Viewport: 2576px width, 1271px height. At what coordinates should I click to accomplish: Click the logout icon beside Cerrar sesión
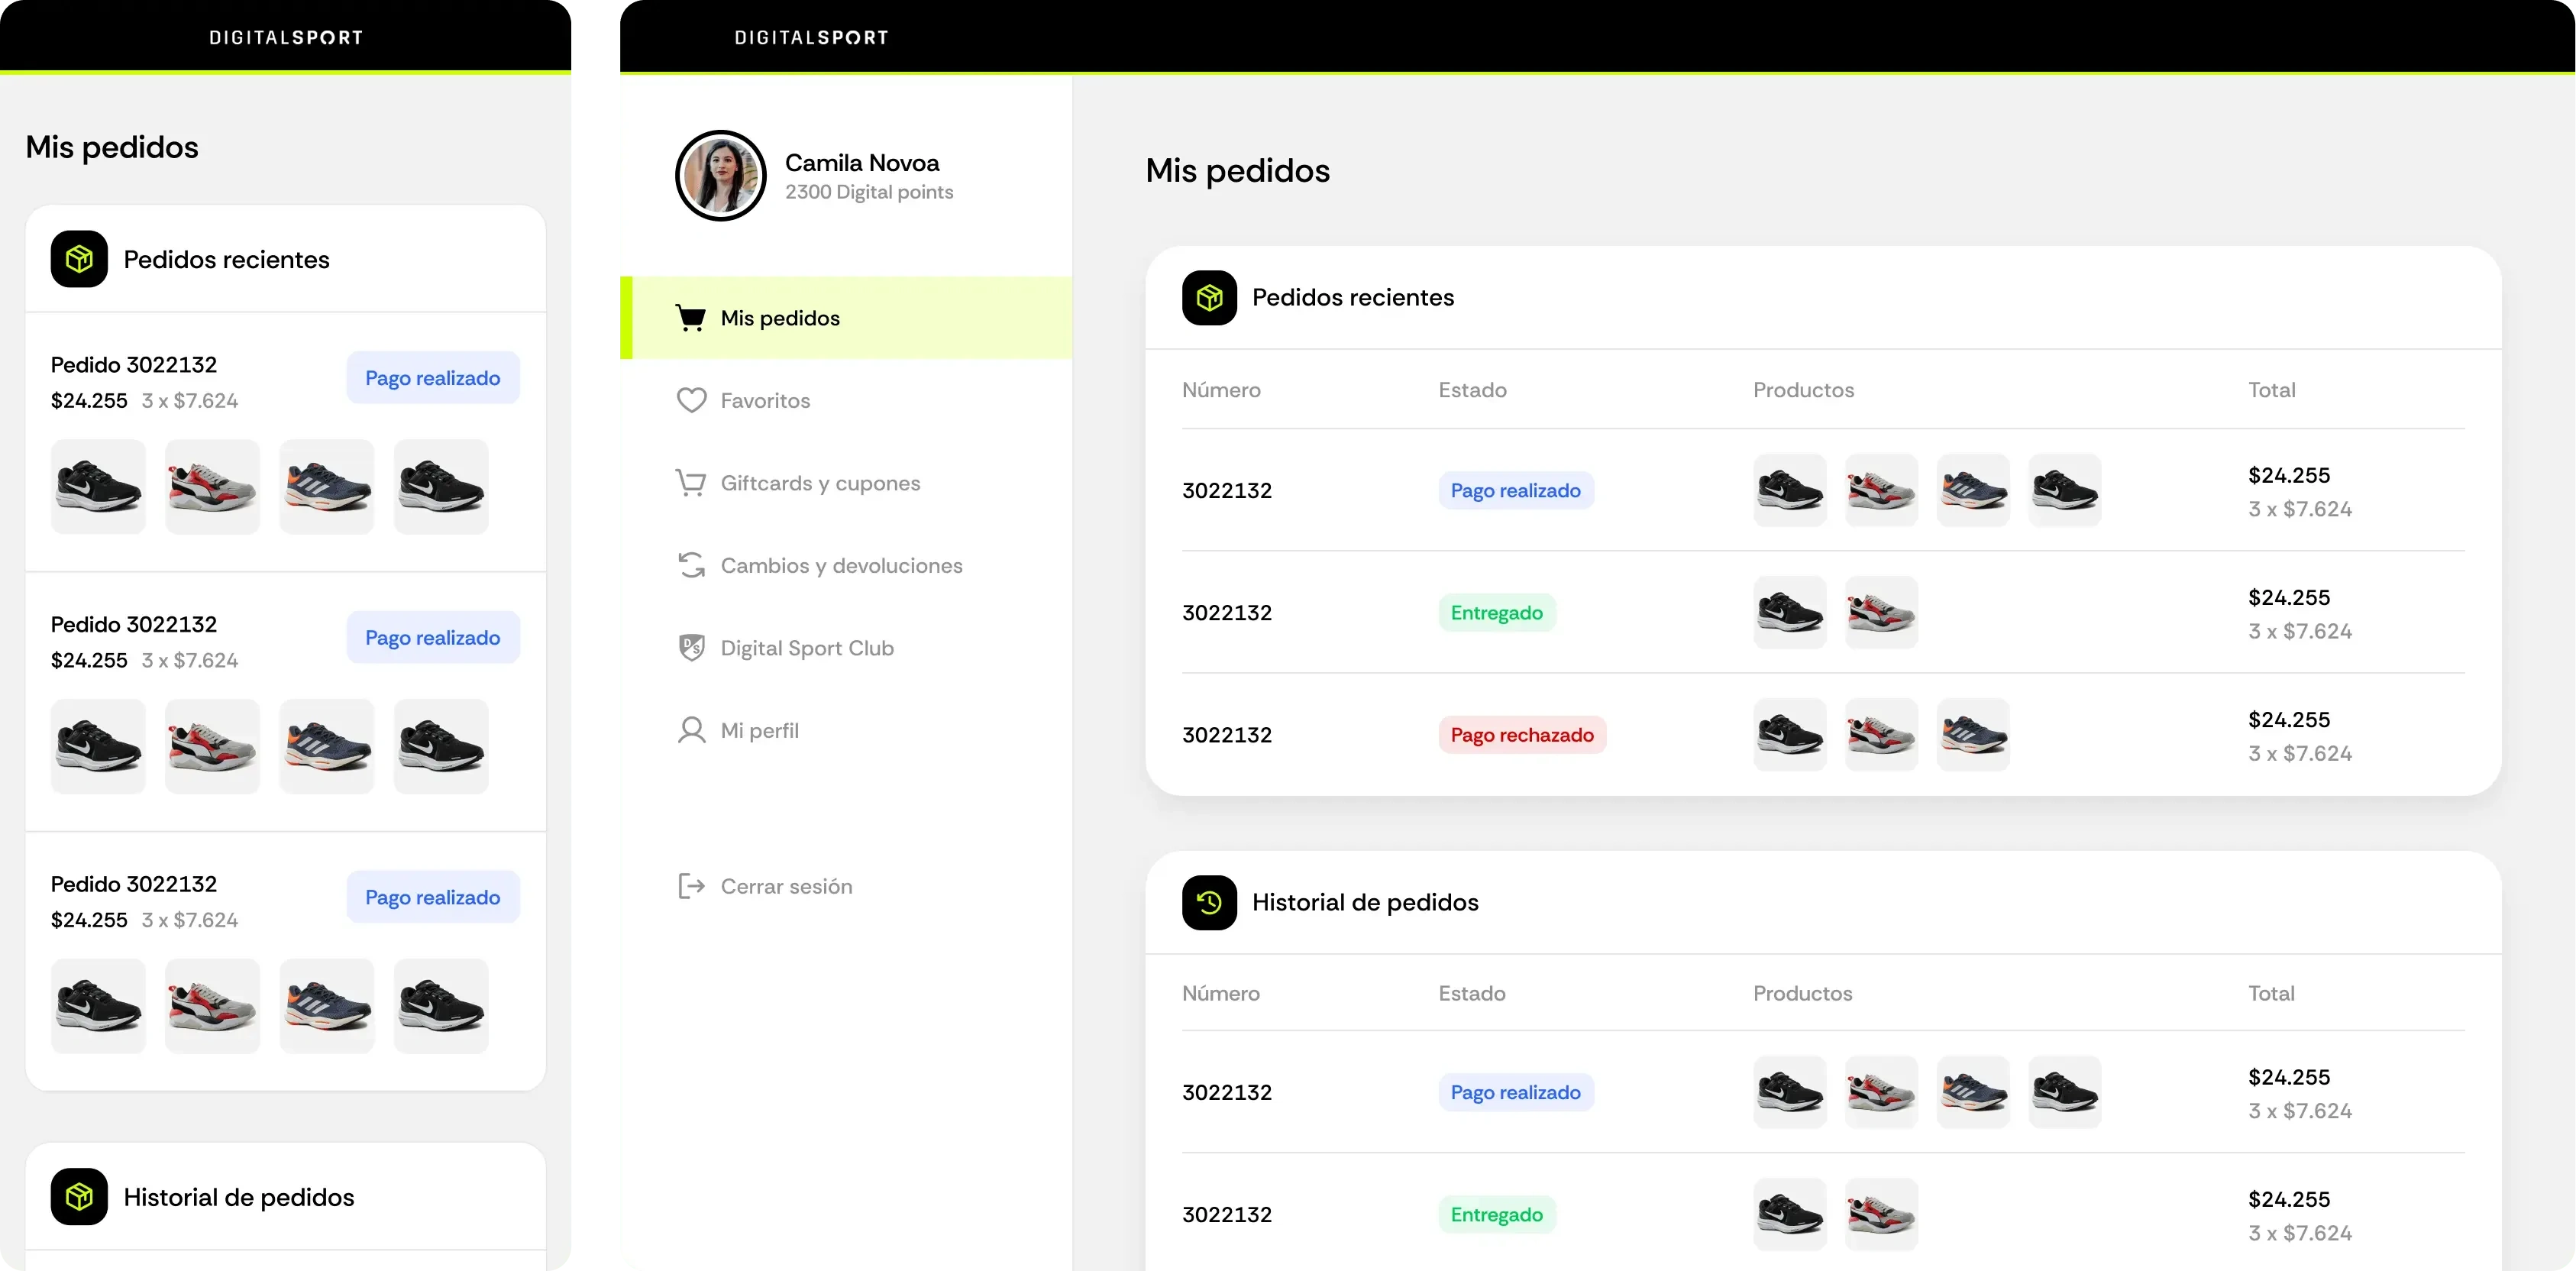691,886
